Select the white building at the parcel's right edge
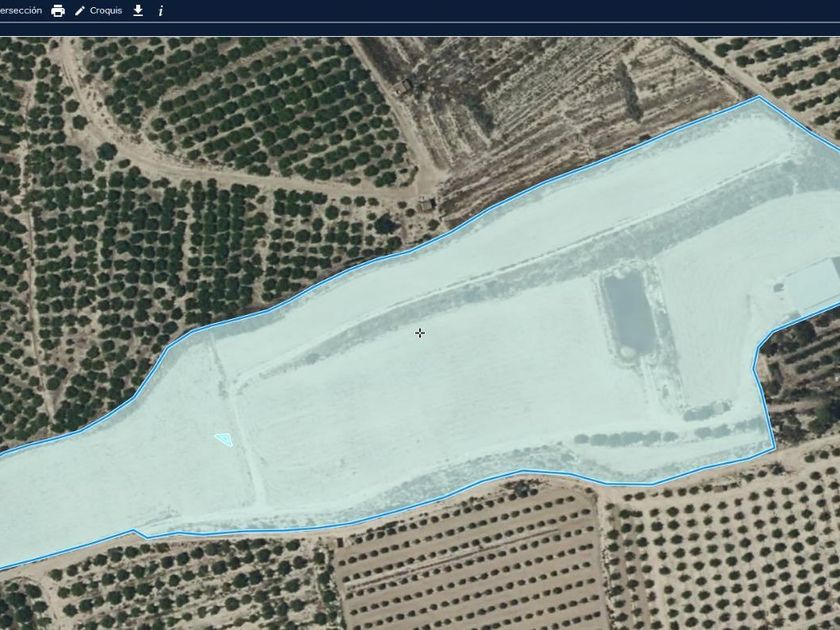840x630 pixels. coord(814,285)
